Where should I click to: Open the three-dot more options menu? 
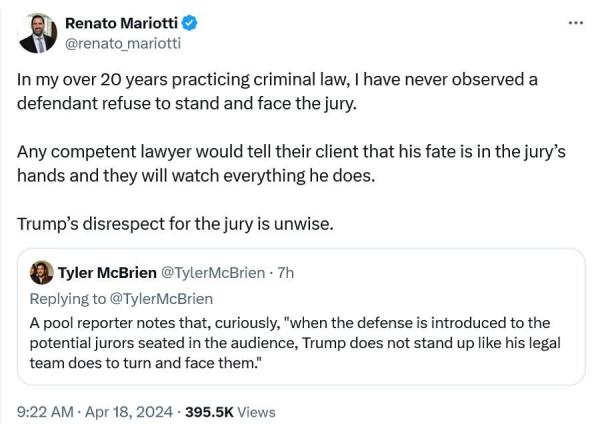coord(573,22)
